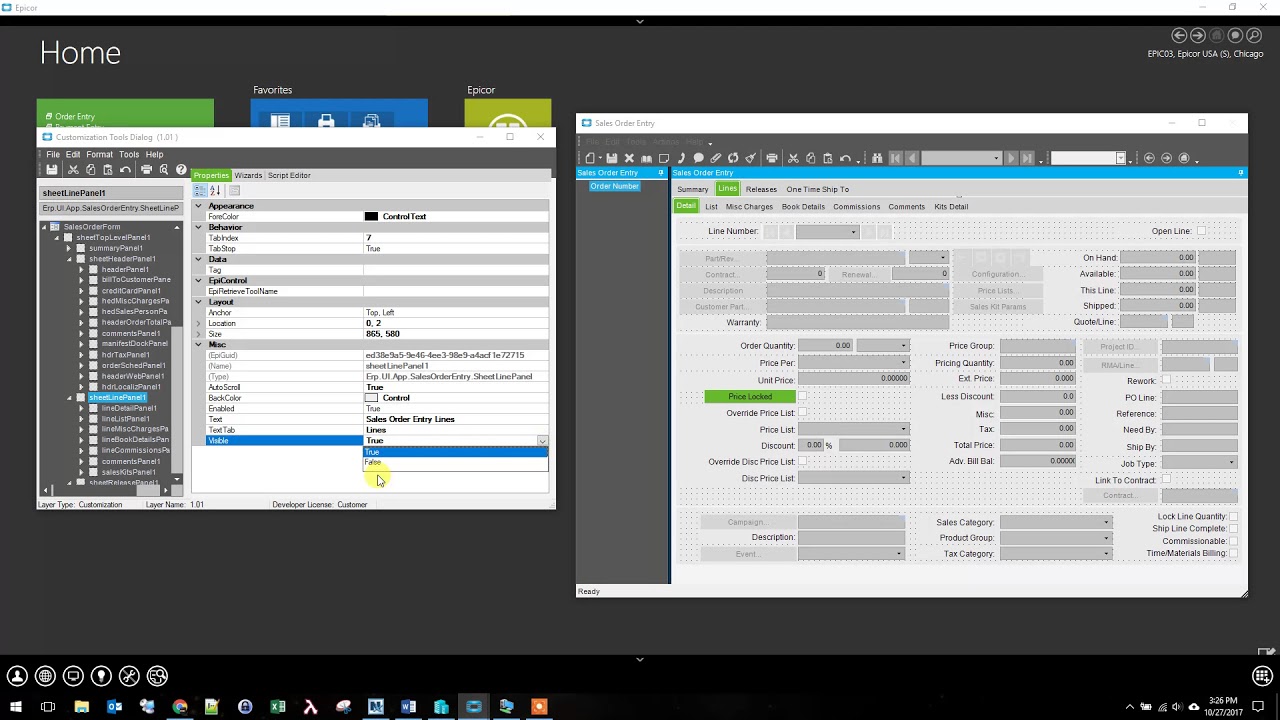
Task: Click the Alphabetical sort icon in Properties grid
Action: (214, 190)
